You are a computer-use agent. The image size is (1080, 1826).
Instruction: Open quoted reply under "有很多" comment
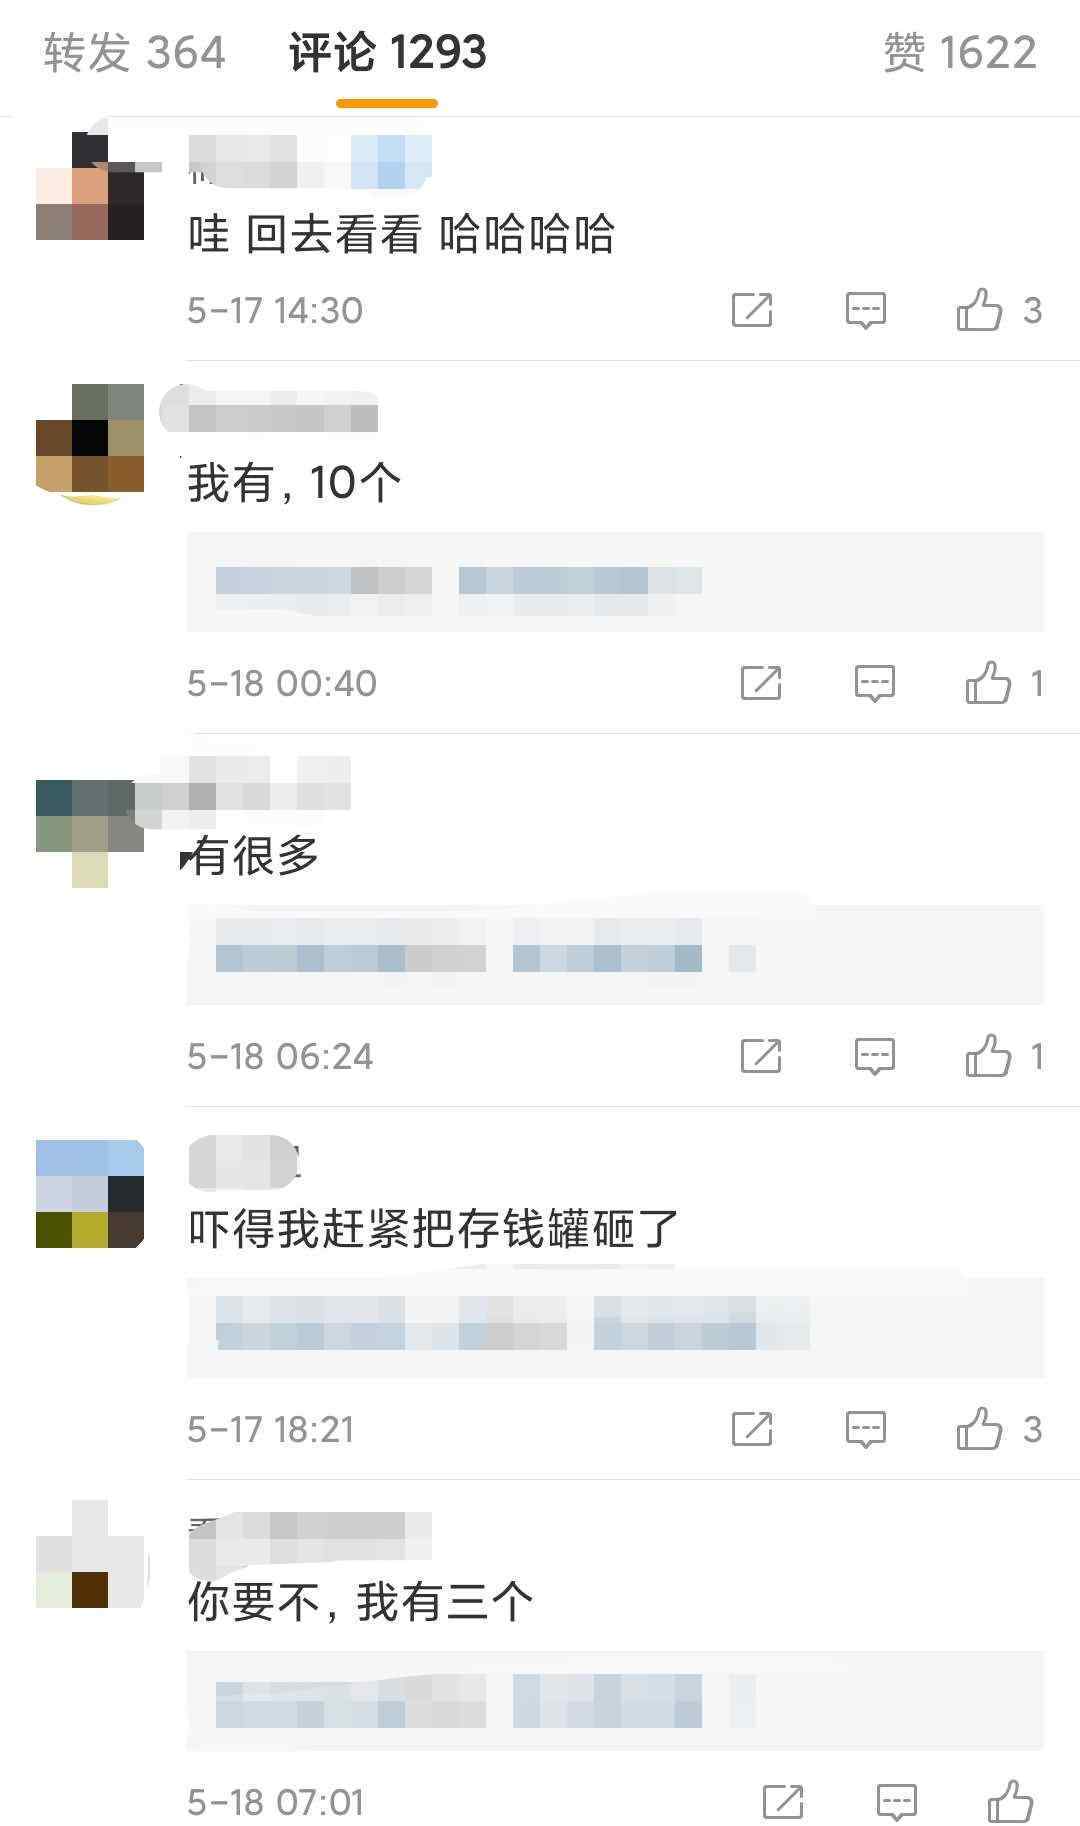point(615,955)
